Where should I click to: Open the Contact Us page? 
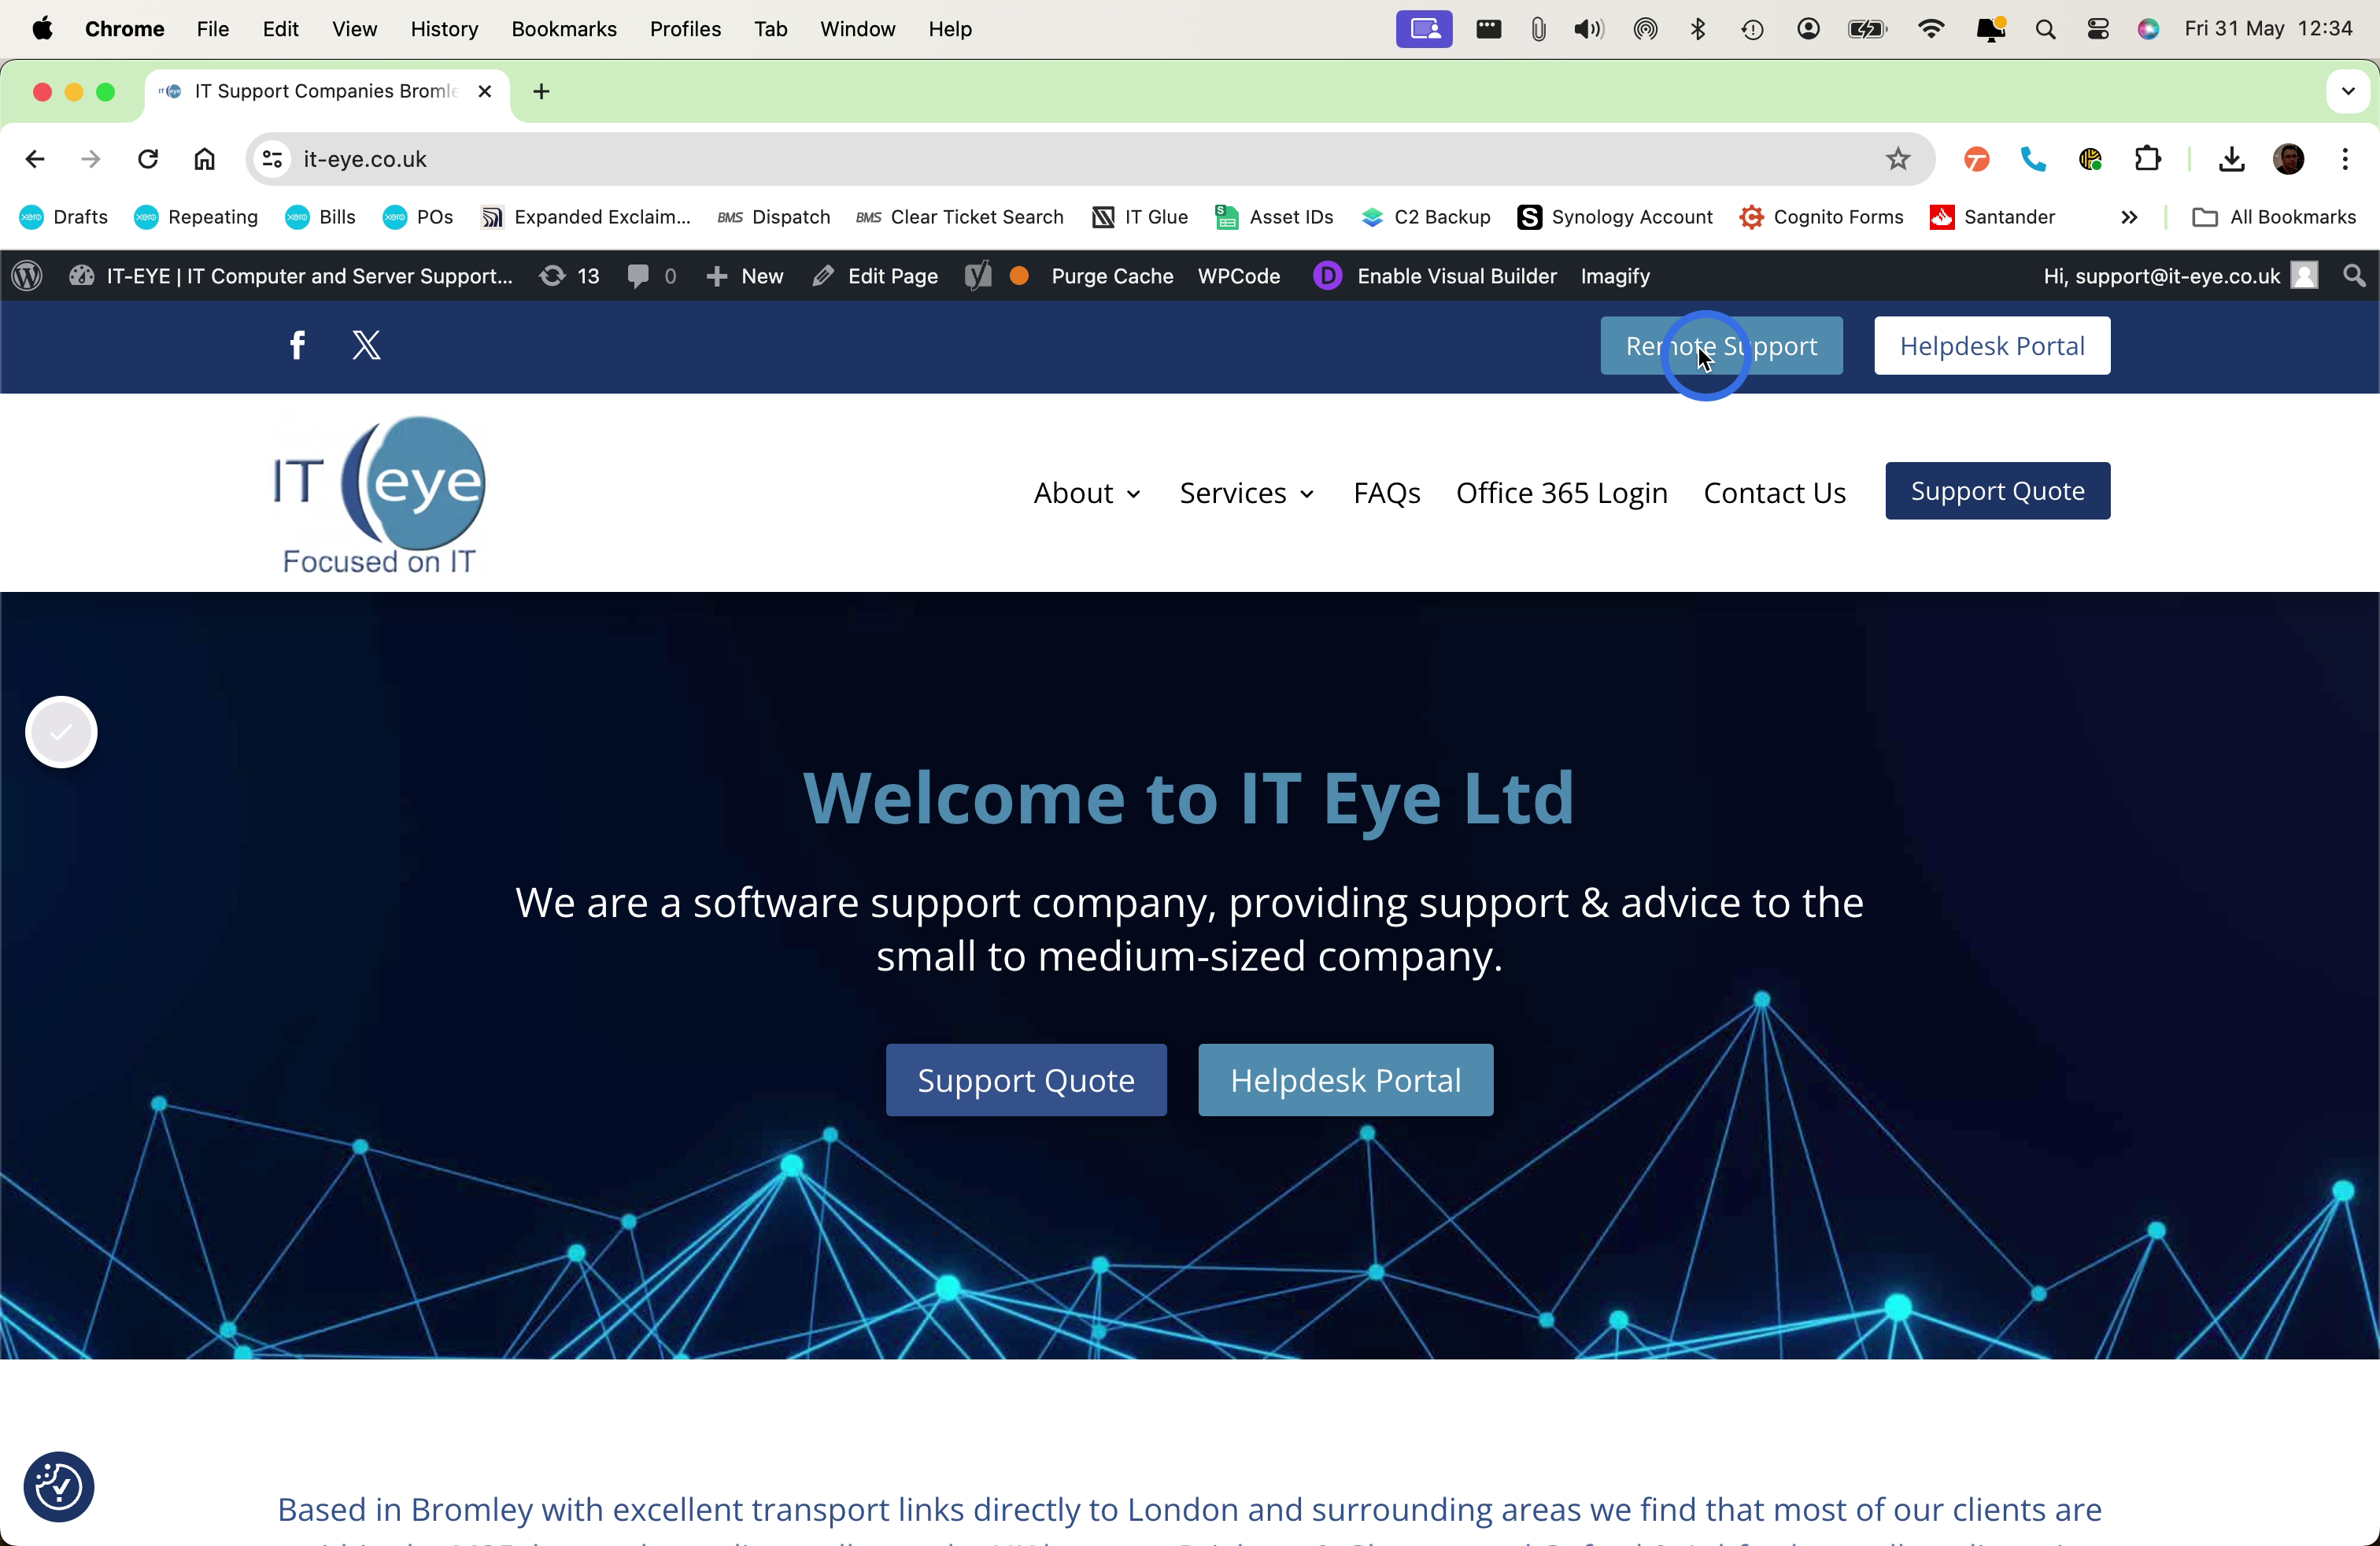[x=1774, y=493]
